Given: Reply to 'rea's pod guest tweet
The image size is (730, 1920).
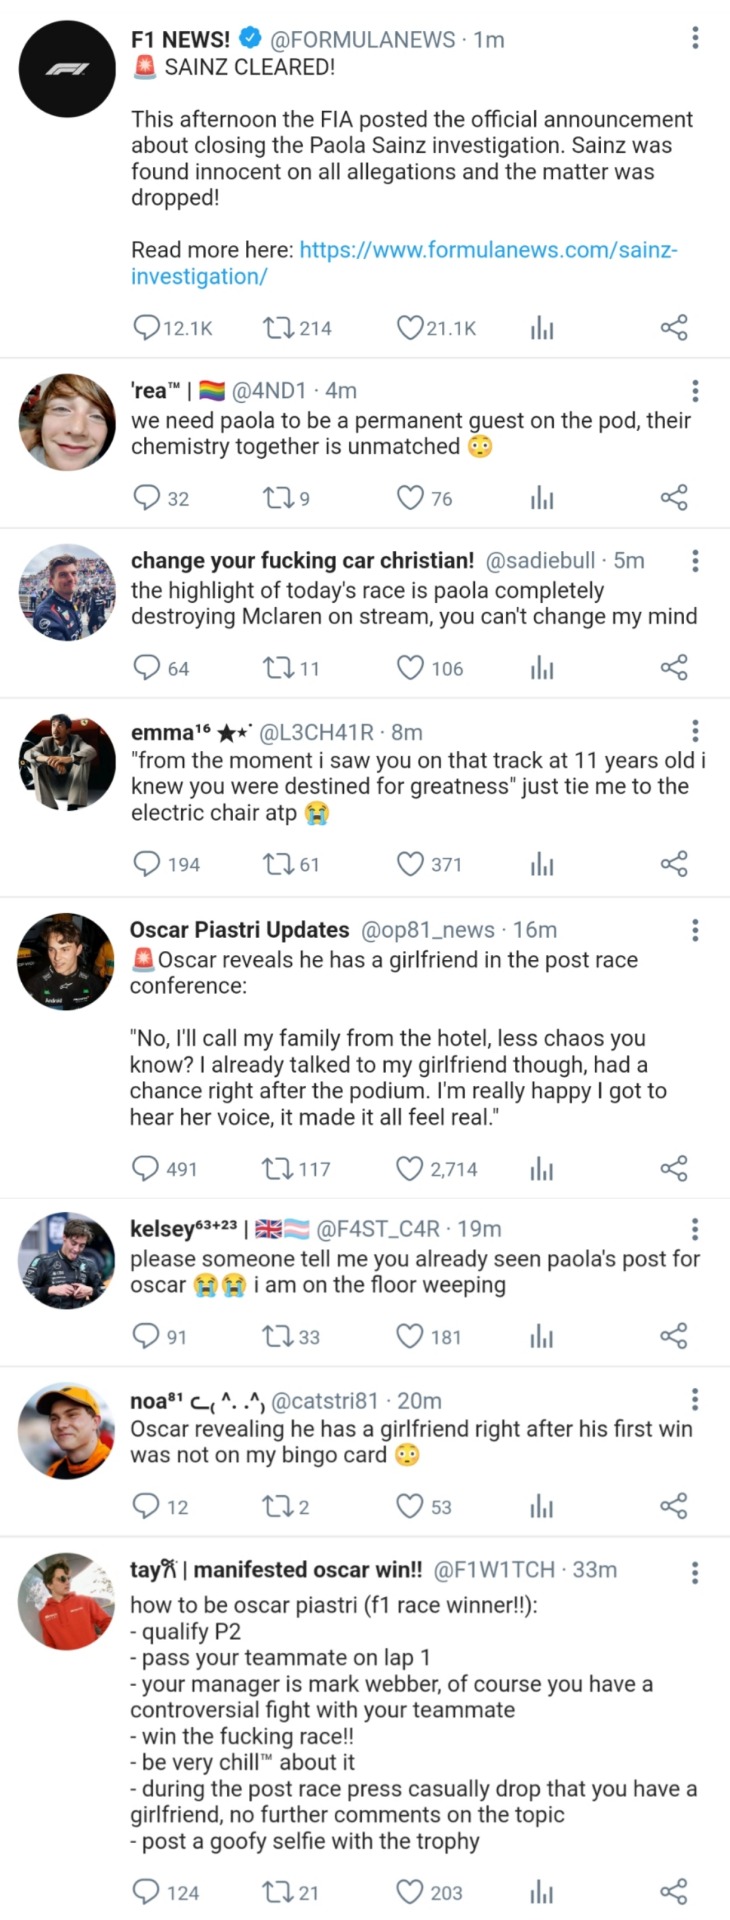Looking at the screenshot, I should (x=147, y=498).
